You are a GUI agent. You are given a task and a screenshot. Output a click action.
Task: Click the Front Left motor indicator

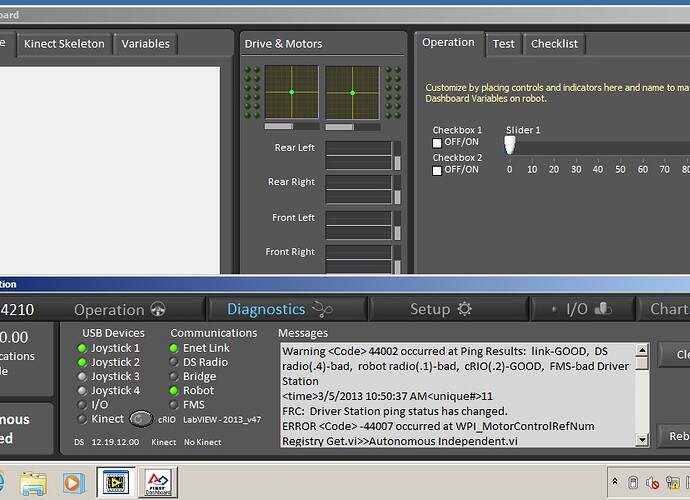(358, 225)
